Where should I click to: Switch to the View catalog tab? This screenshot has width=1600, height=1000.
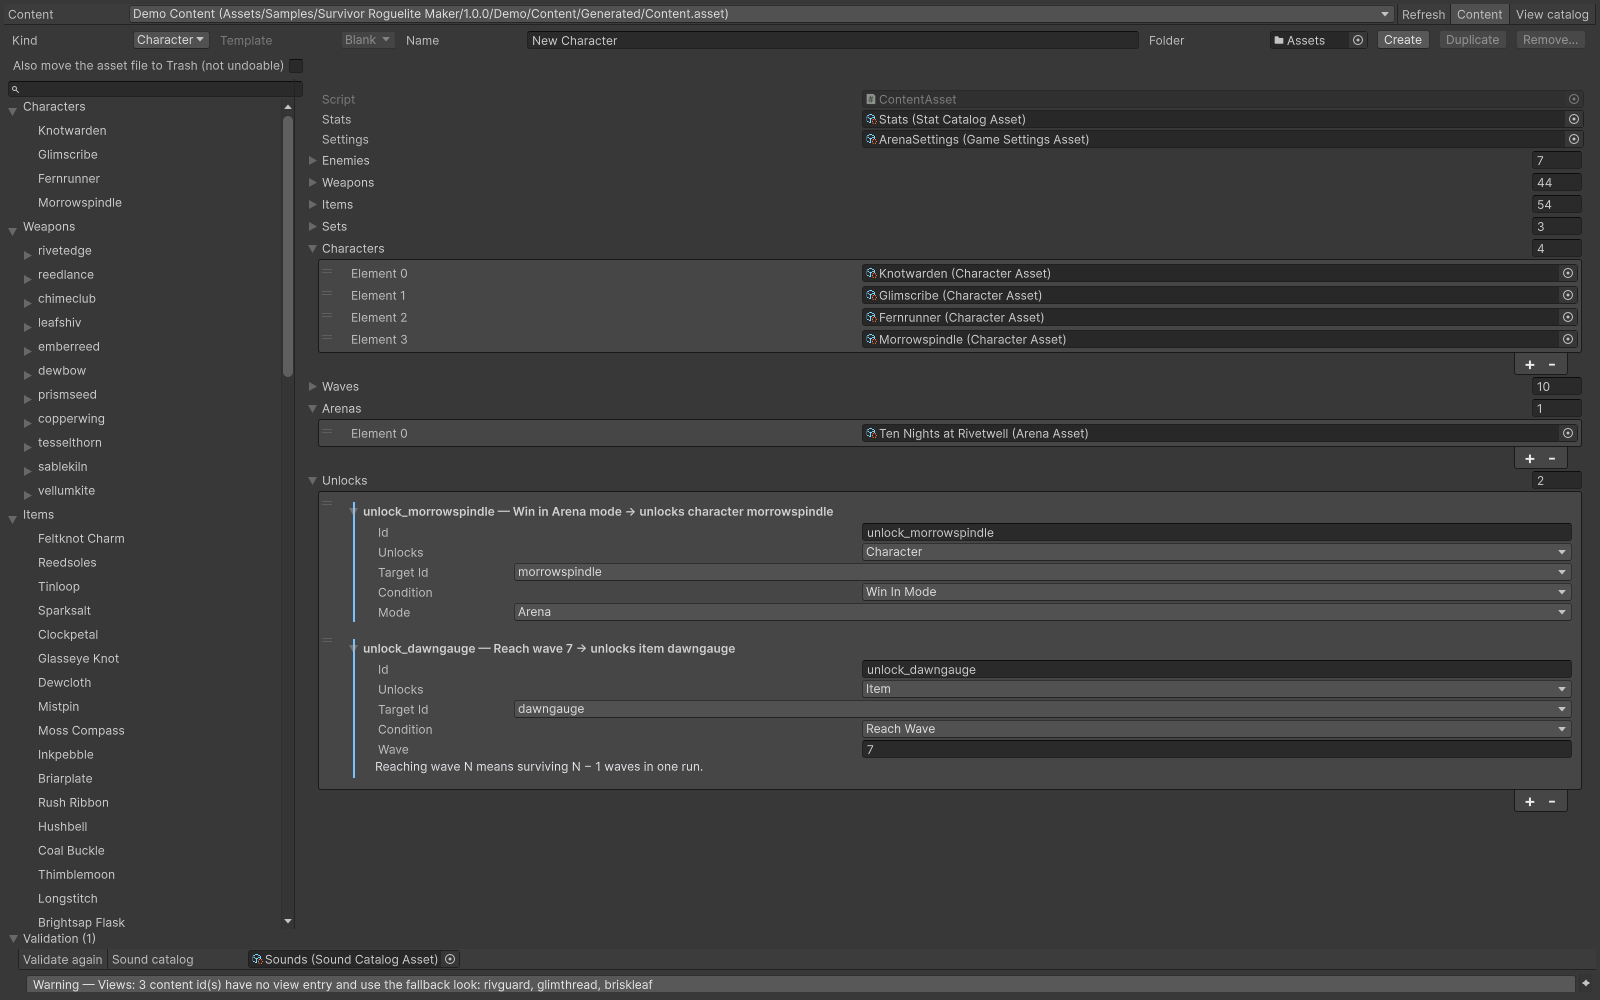(1552, 14)
